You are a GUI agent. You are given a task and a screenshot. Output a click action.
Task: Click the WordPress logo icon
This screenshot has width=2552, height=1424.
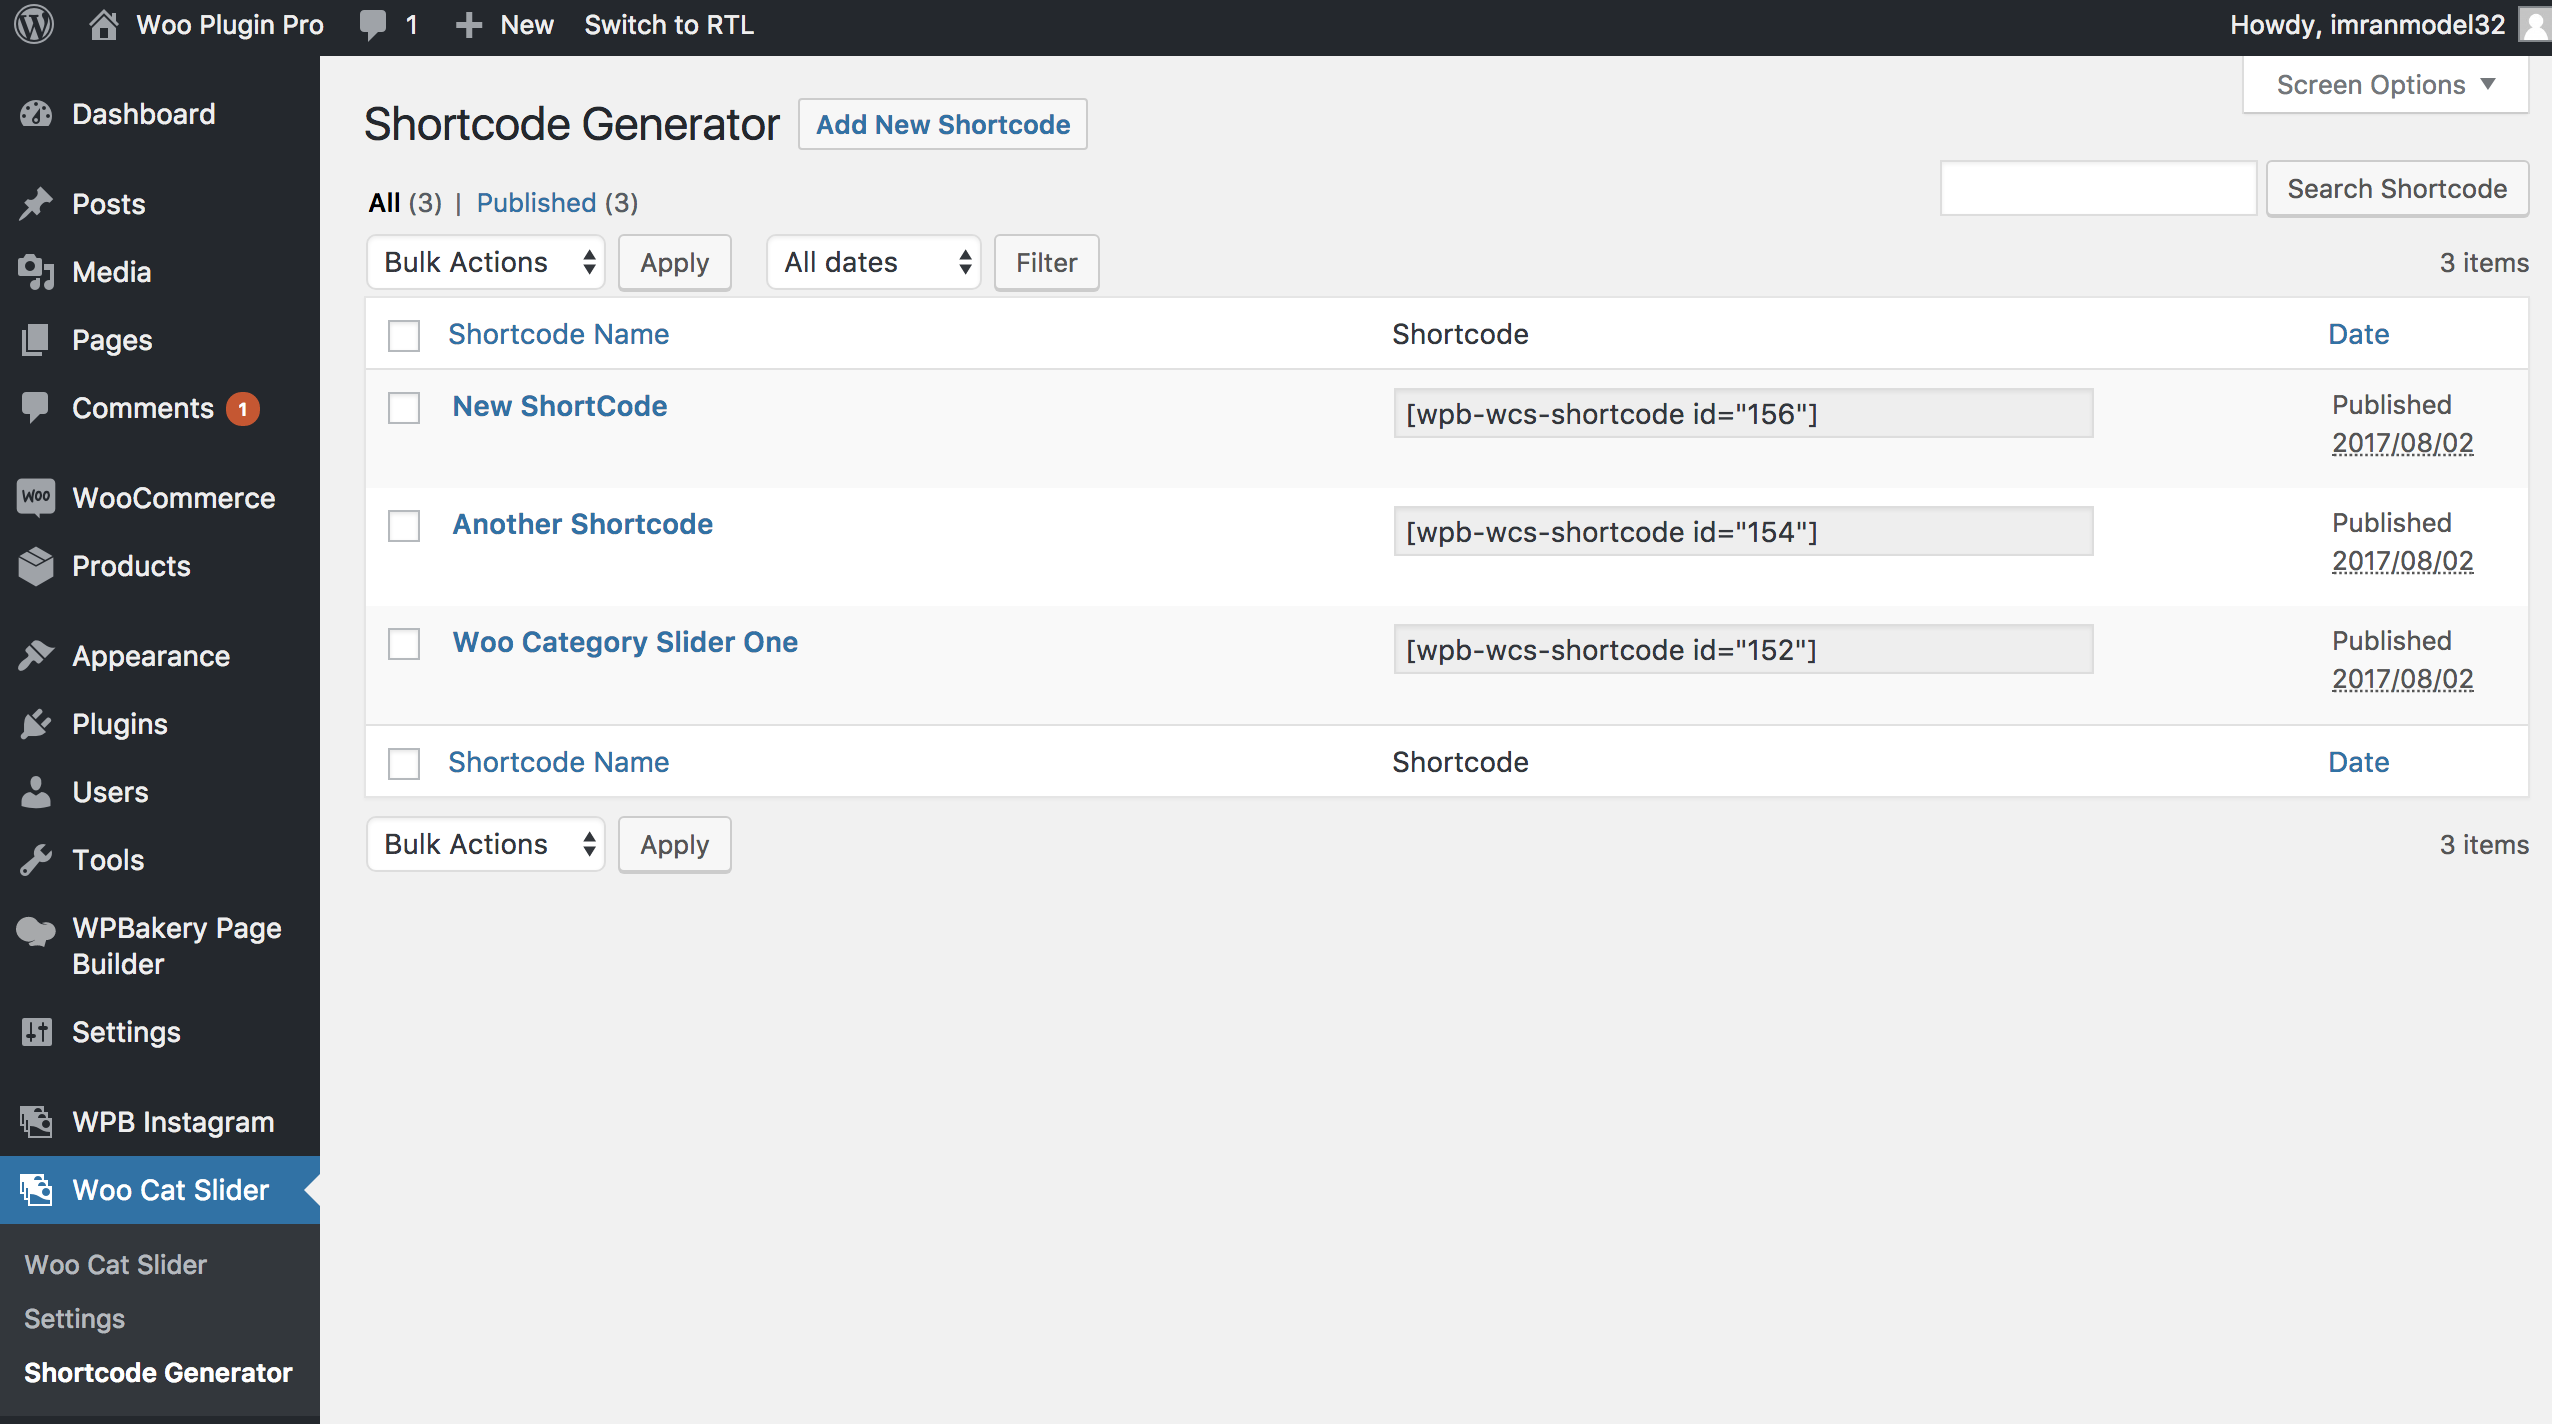(34, 25)
